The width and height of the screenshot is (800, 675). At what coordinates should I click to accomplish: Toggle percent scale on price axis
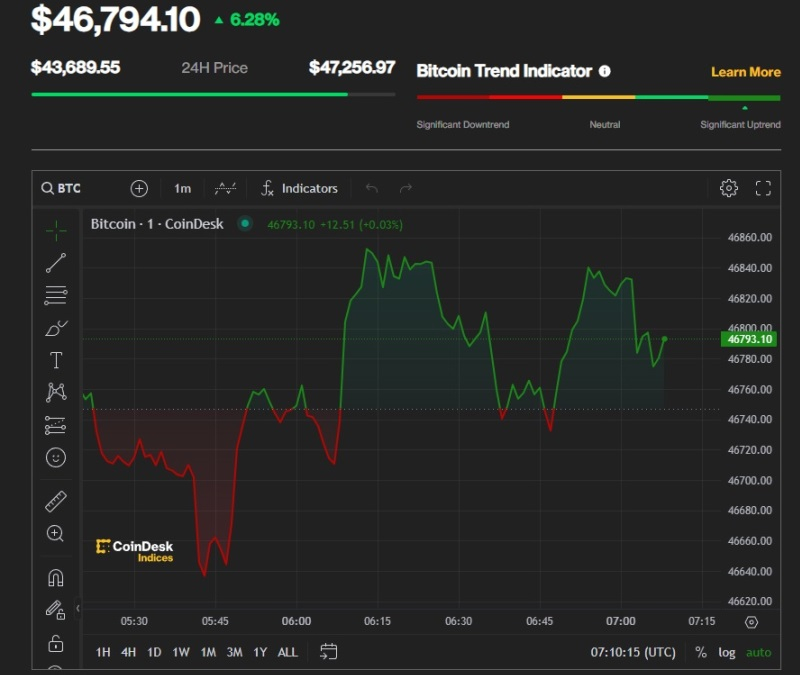click(x=700, y=652)
